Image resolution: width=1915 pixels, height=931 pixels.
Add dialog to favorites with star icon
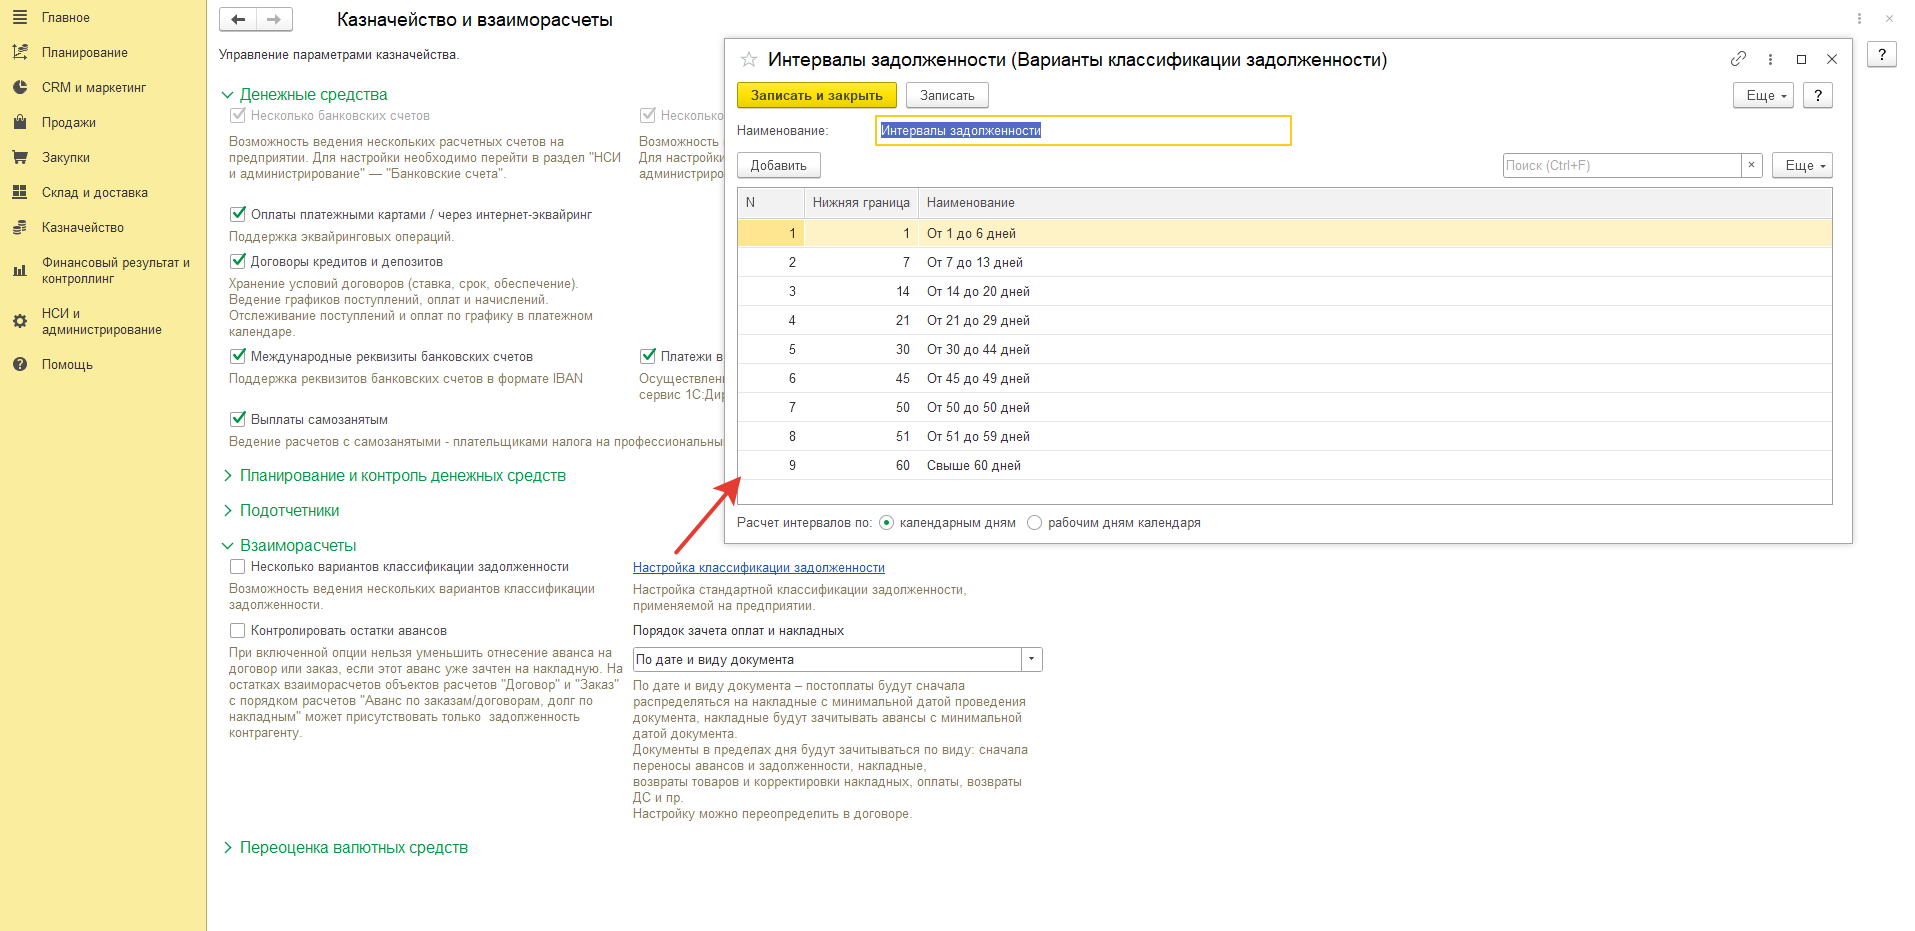749,60
